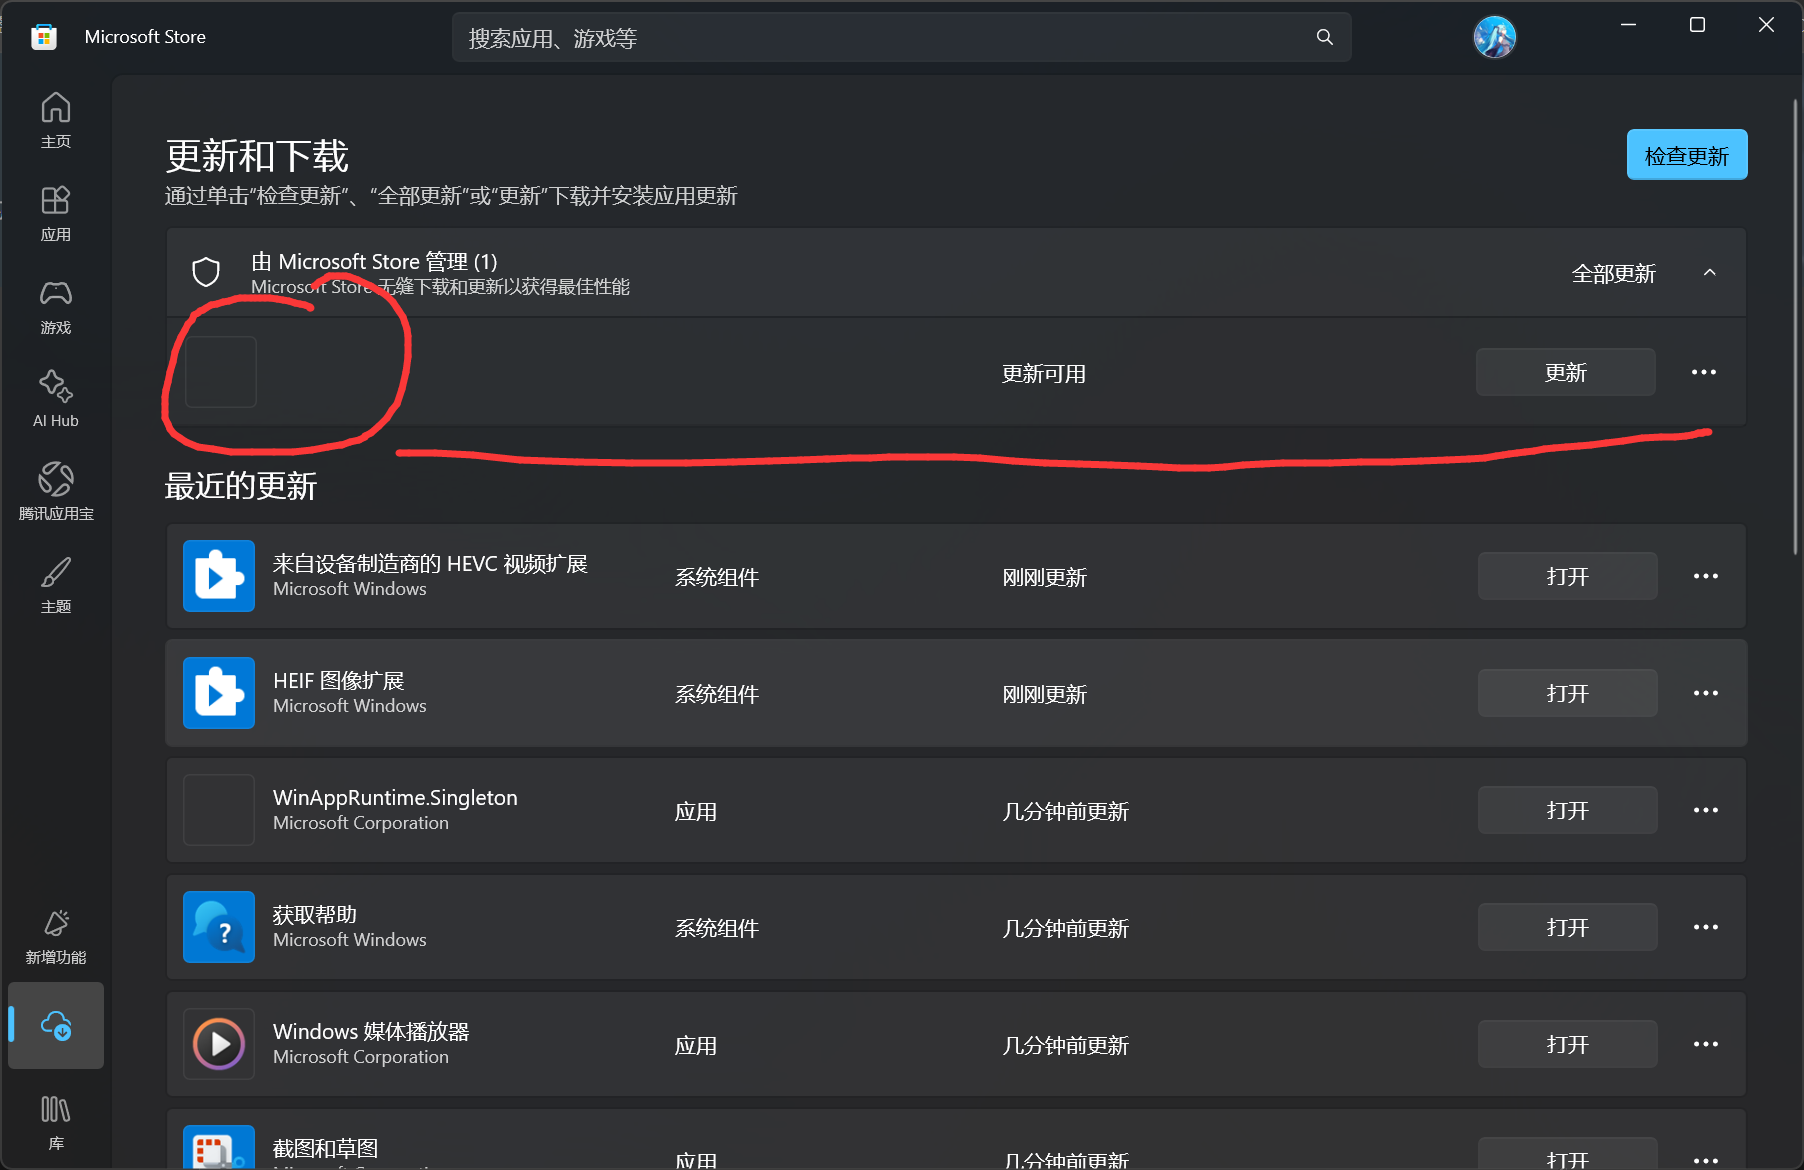The height and width of the screenshot is (1170, 1804).
Task: Maximize the Microsoft Store window
Action: point(1697,25)
